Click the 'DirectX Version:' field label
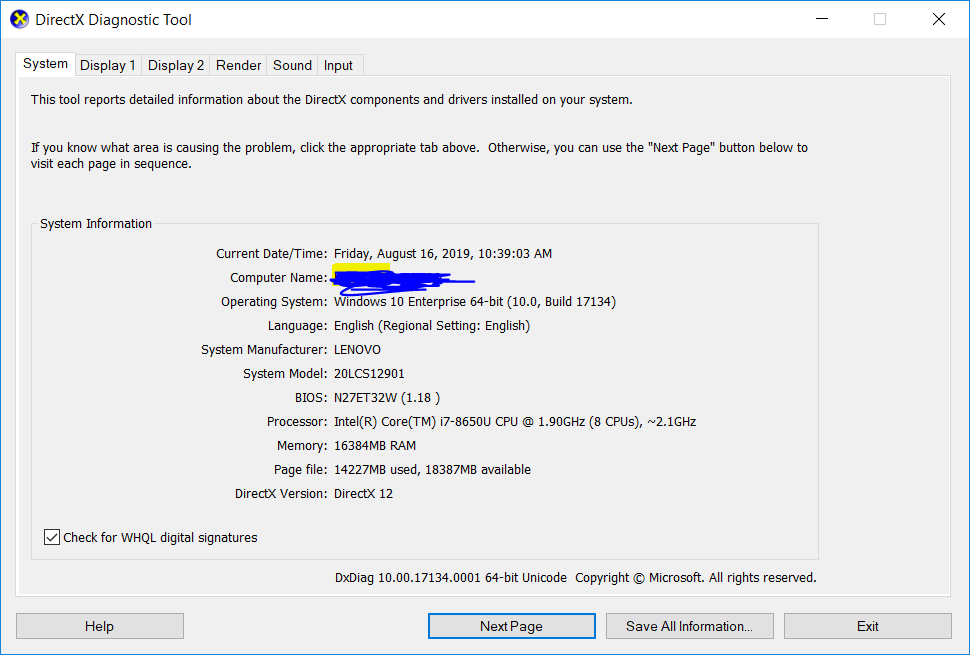Viewport: 970px width, 655px height. coord(281,494)
